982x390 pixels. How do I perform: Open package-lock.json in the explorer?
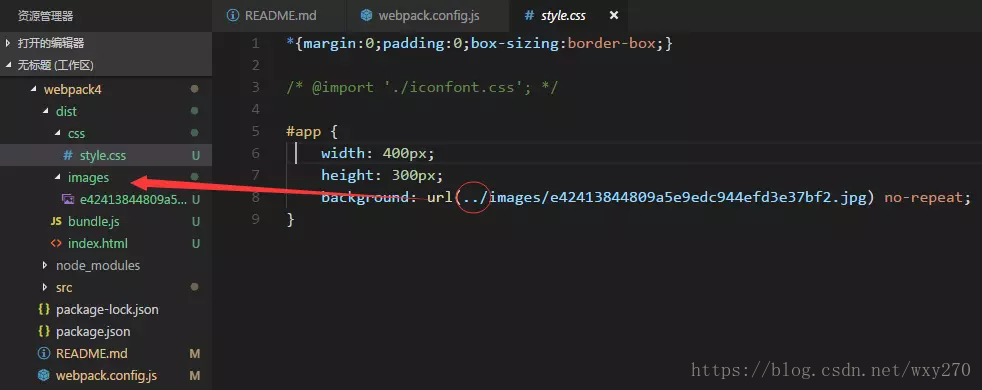[107, 309]
